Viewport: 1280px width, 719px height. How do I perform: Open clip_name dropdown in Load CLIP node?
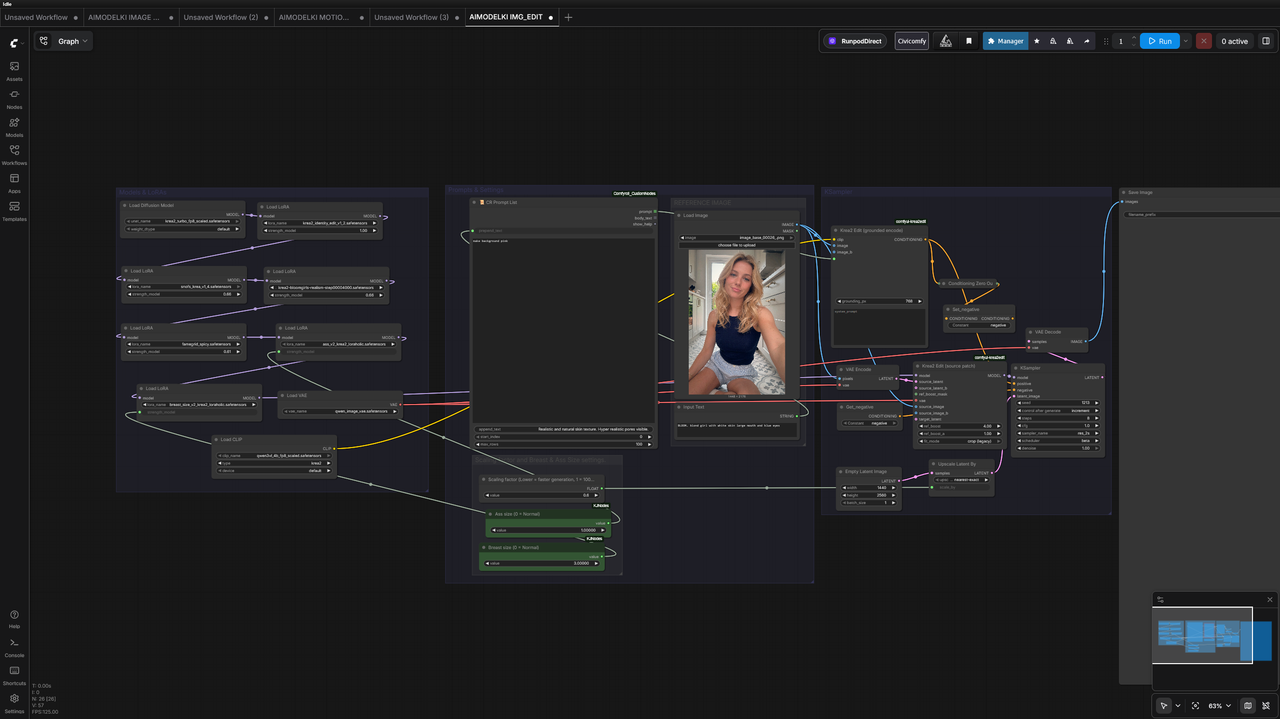click(x=274, y=454)
